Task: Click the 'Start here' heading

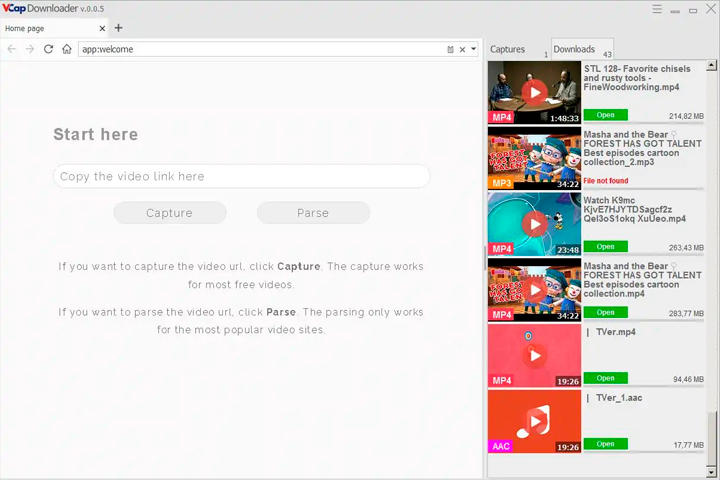Action: coord(96,135)
